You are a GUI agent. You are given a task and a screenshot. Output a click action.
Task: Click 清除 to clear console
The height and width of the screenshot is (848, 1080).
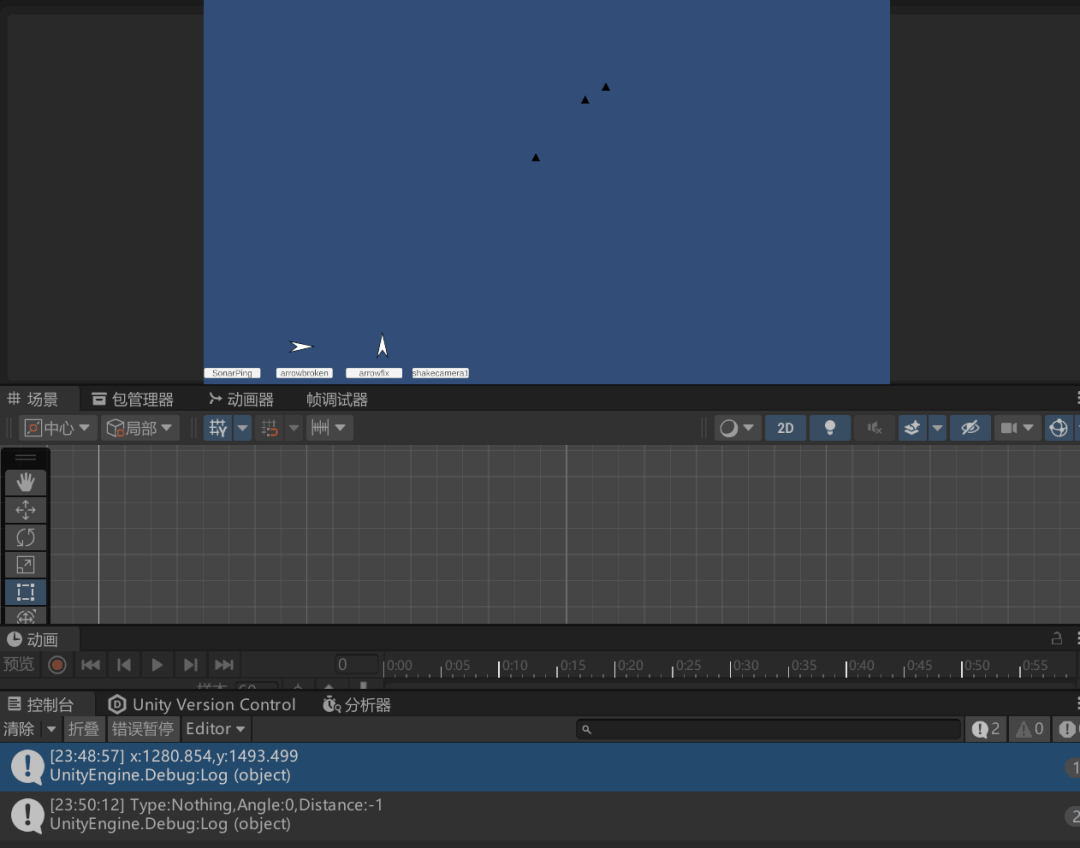pyautogui.click(x=19, y=729)
